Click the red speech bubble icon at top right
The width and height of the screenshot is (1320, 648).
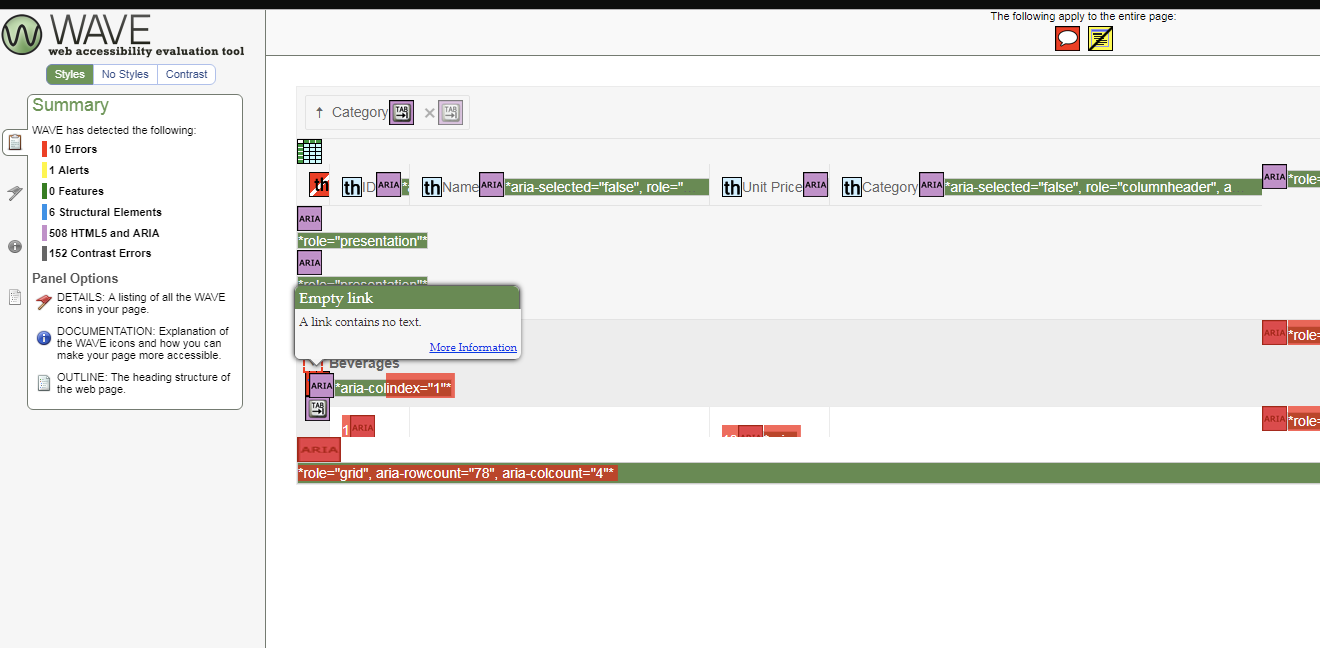[1066, 38]
